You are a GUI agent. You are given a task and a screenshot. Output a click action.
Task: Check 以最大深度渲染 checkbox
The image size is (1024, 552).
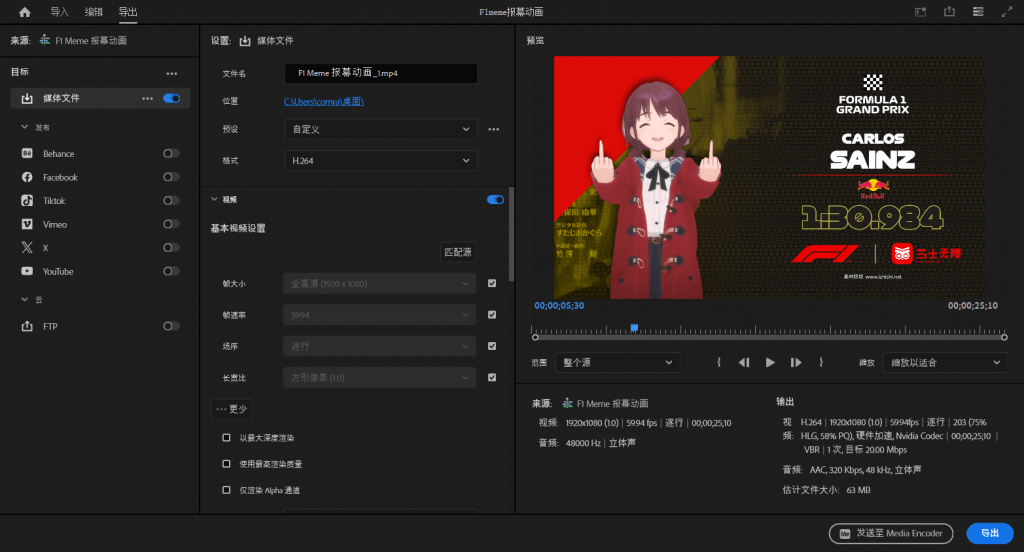coord(227,438)
